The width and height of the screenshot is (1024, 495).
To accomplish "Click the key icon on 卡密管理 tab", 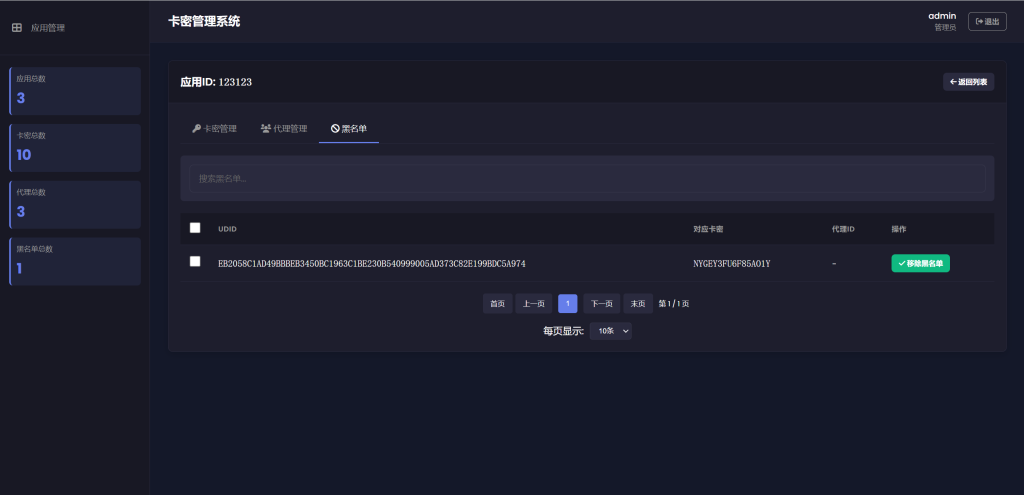I will point(197,129).
